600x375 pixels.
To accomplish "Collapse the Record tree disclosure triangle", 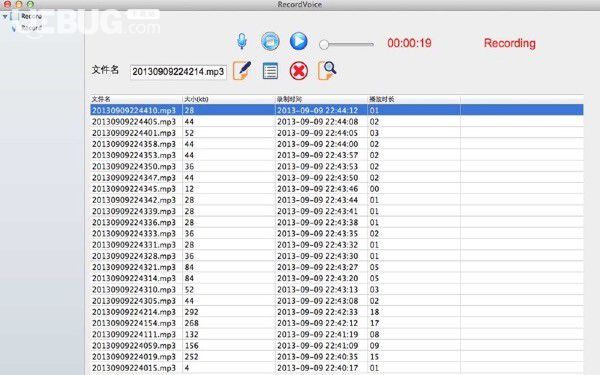I will point(5,16).
